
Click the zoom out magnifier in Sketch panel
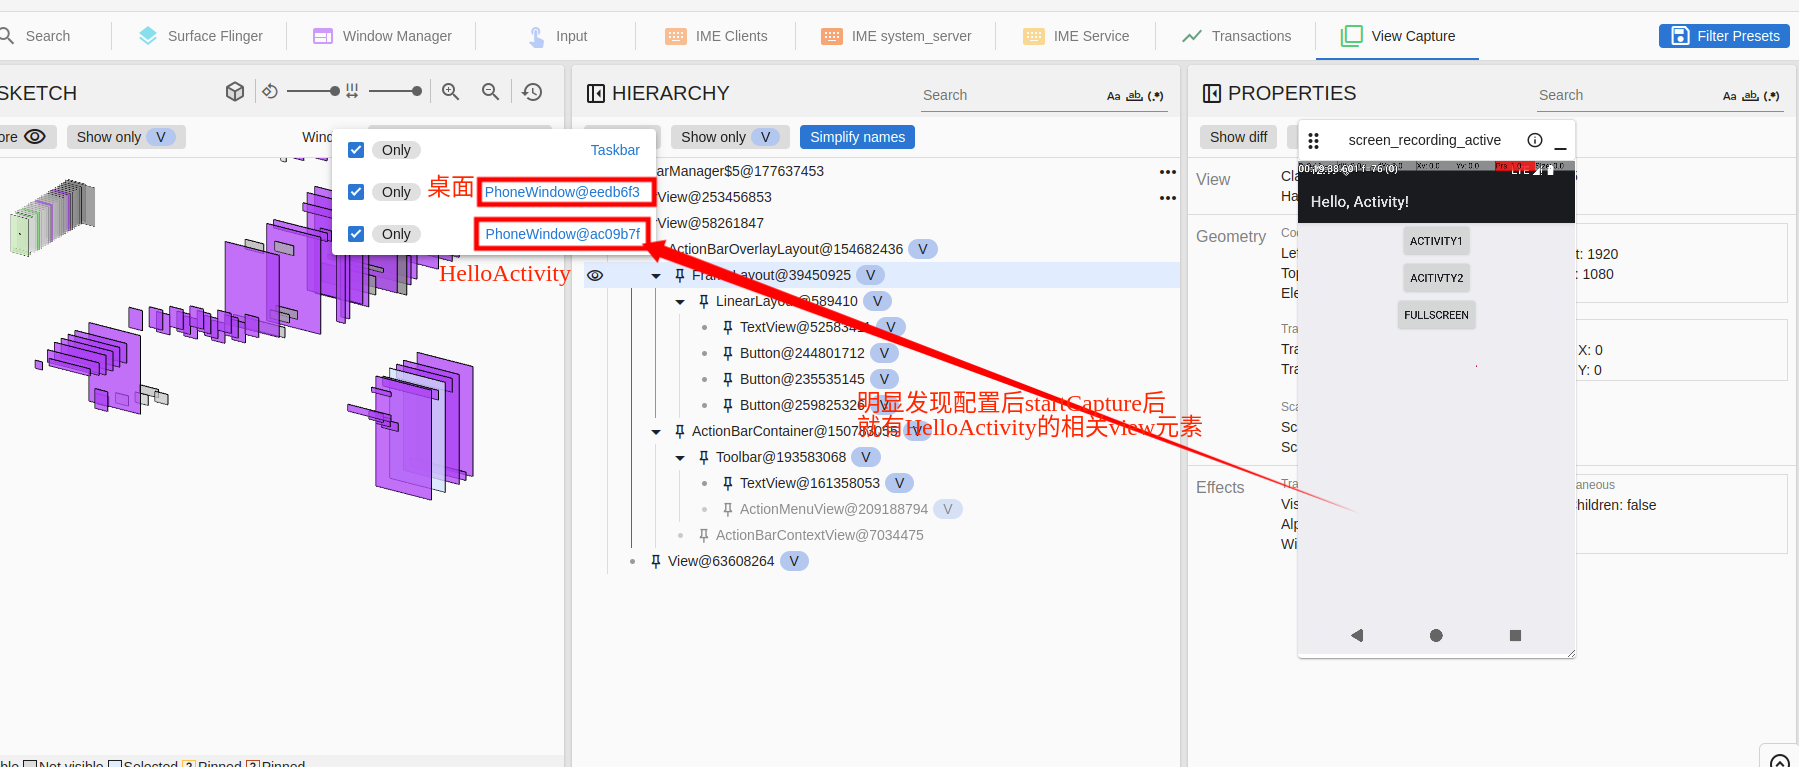click(490, 92)
